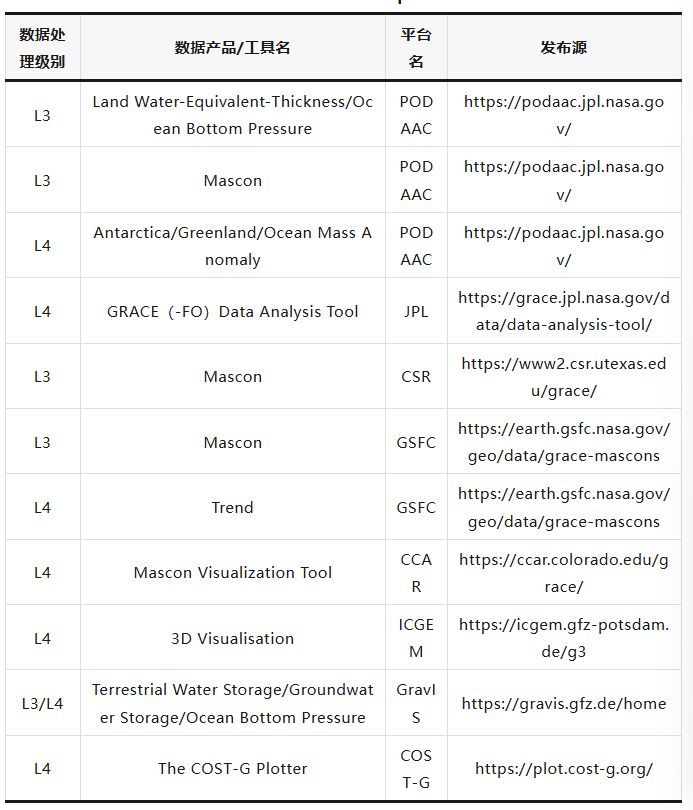693x810 pixels.
Task: Open the earth.gsfc.nasa.gov link in the Trend row
Action: (564, 507)
